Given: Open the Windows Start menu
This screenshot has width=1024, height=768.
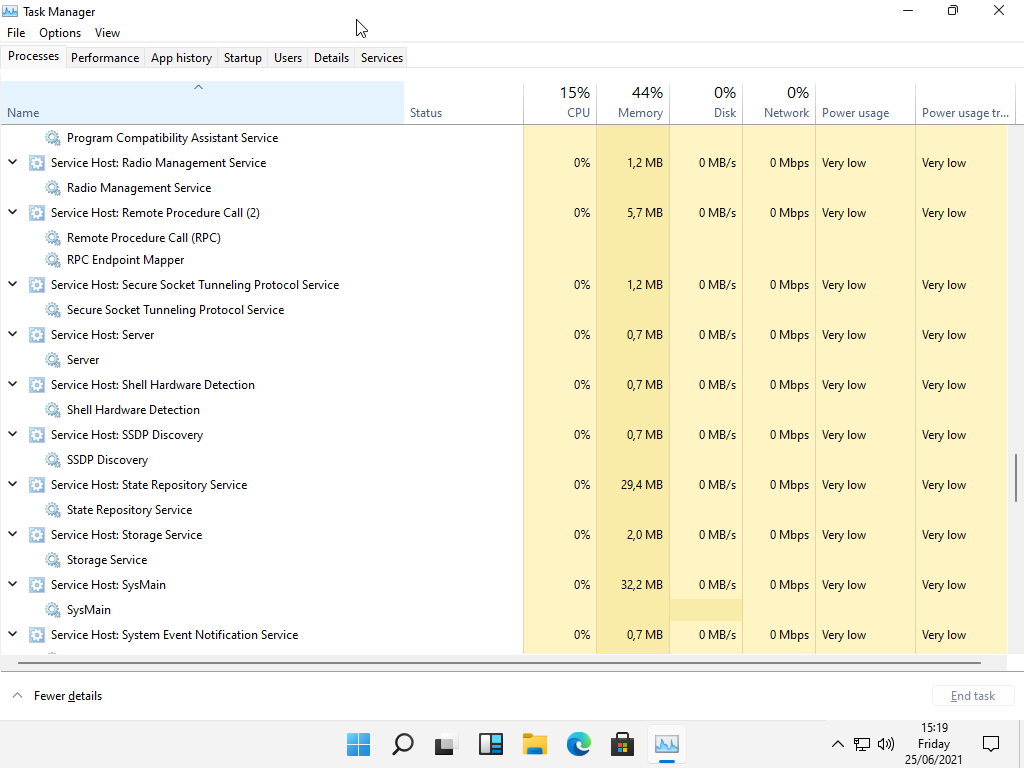Looking at the screenshot, I should (359, 744).
